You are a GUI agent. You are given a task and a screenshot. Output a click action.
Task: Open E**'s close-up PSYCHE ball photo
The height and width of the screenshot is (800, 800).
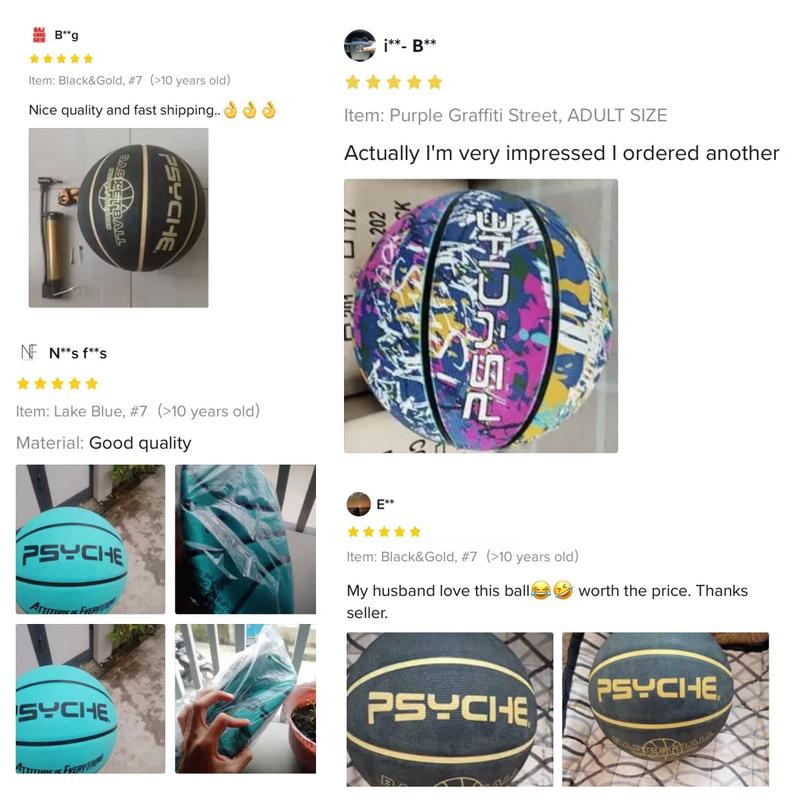tap(449, 709)
